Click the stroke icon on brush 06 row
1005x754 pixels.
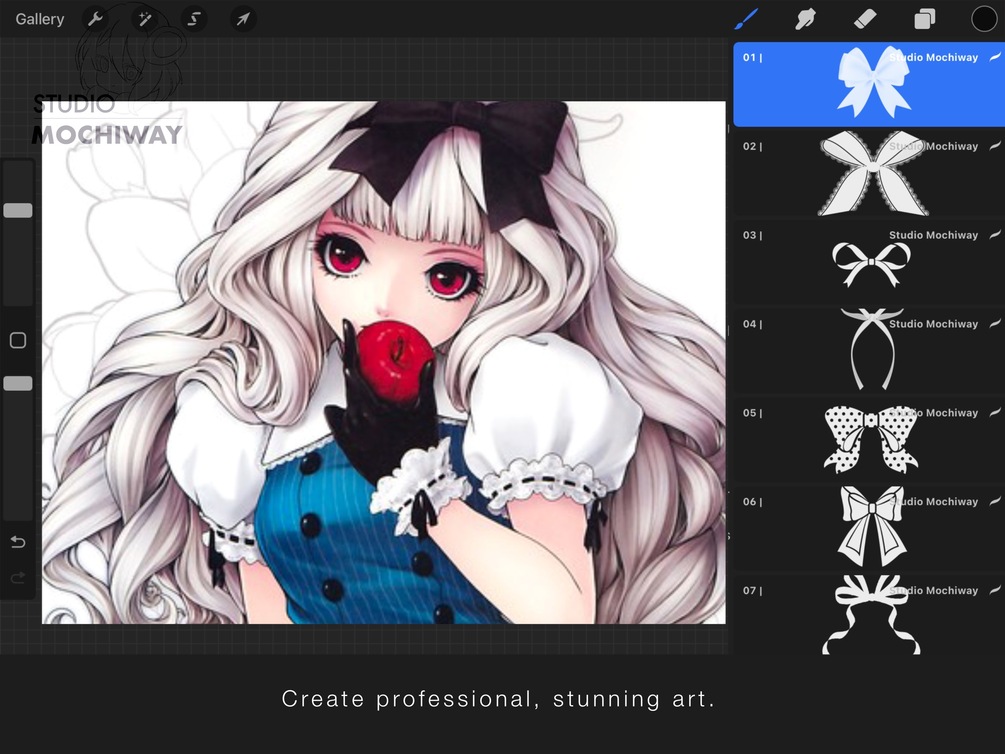pos(995,501)
